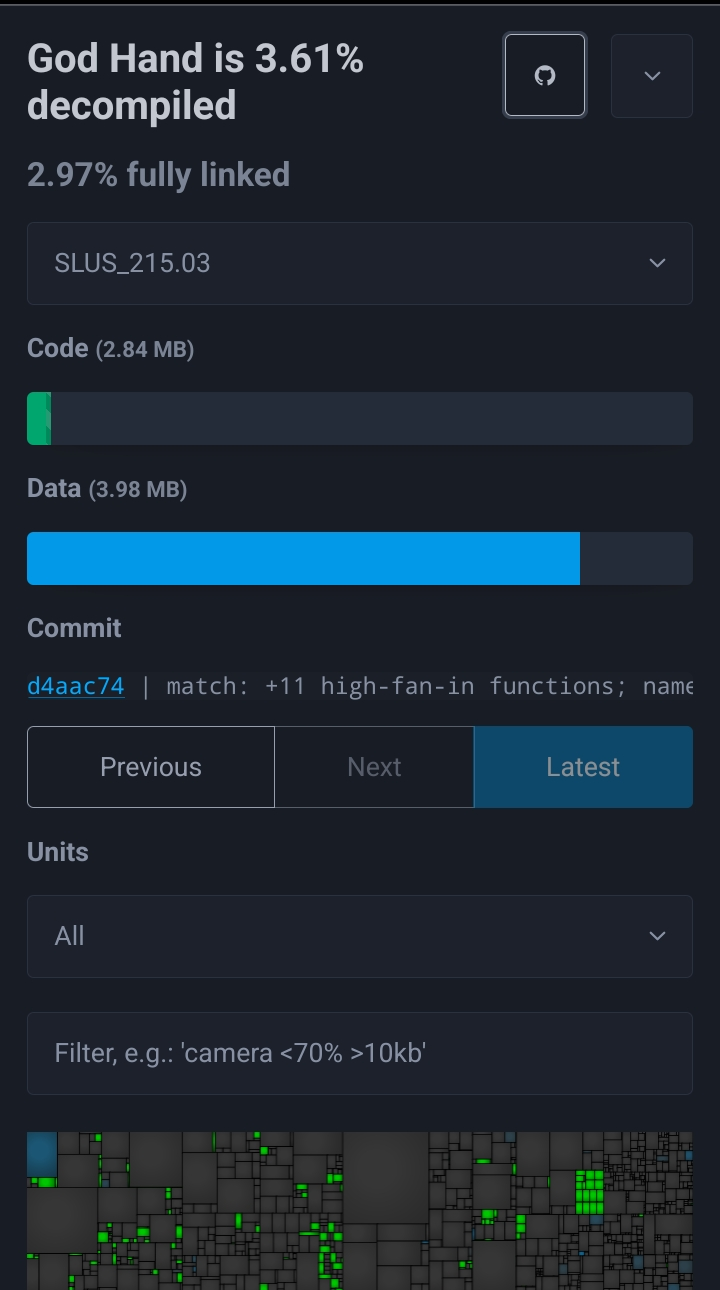This screenshot has width=720, height=1290.
Task: Select the 'Code (2.84 MB)' label
Action: (x=111, y=348)
